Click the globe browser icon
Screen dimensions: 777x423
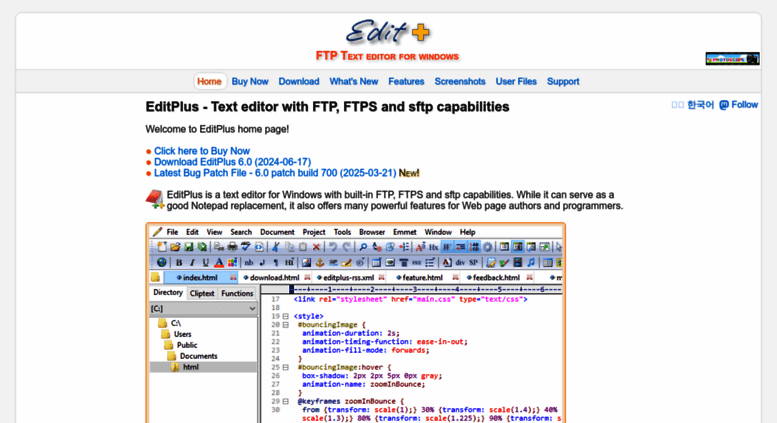(x=162, y=263)
